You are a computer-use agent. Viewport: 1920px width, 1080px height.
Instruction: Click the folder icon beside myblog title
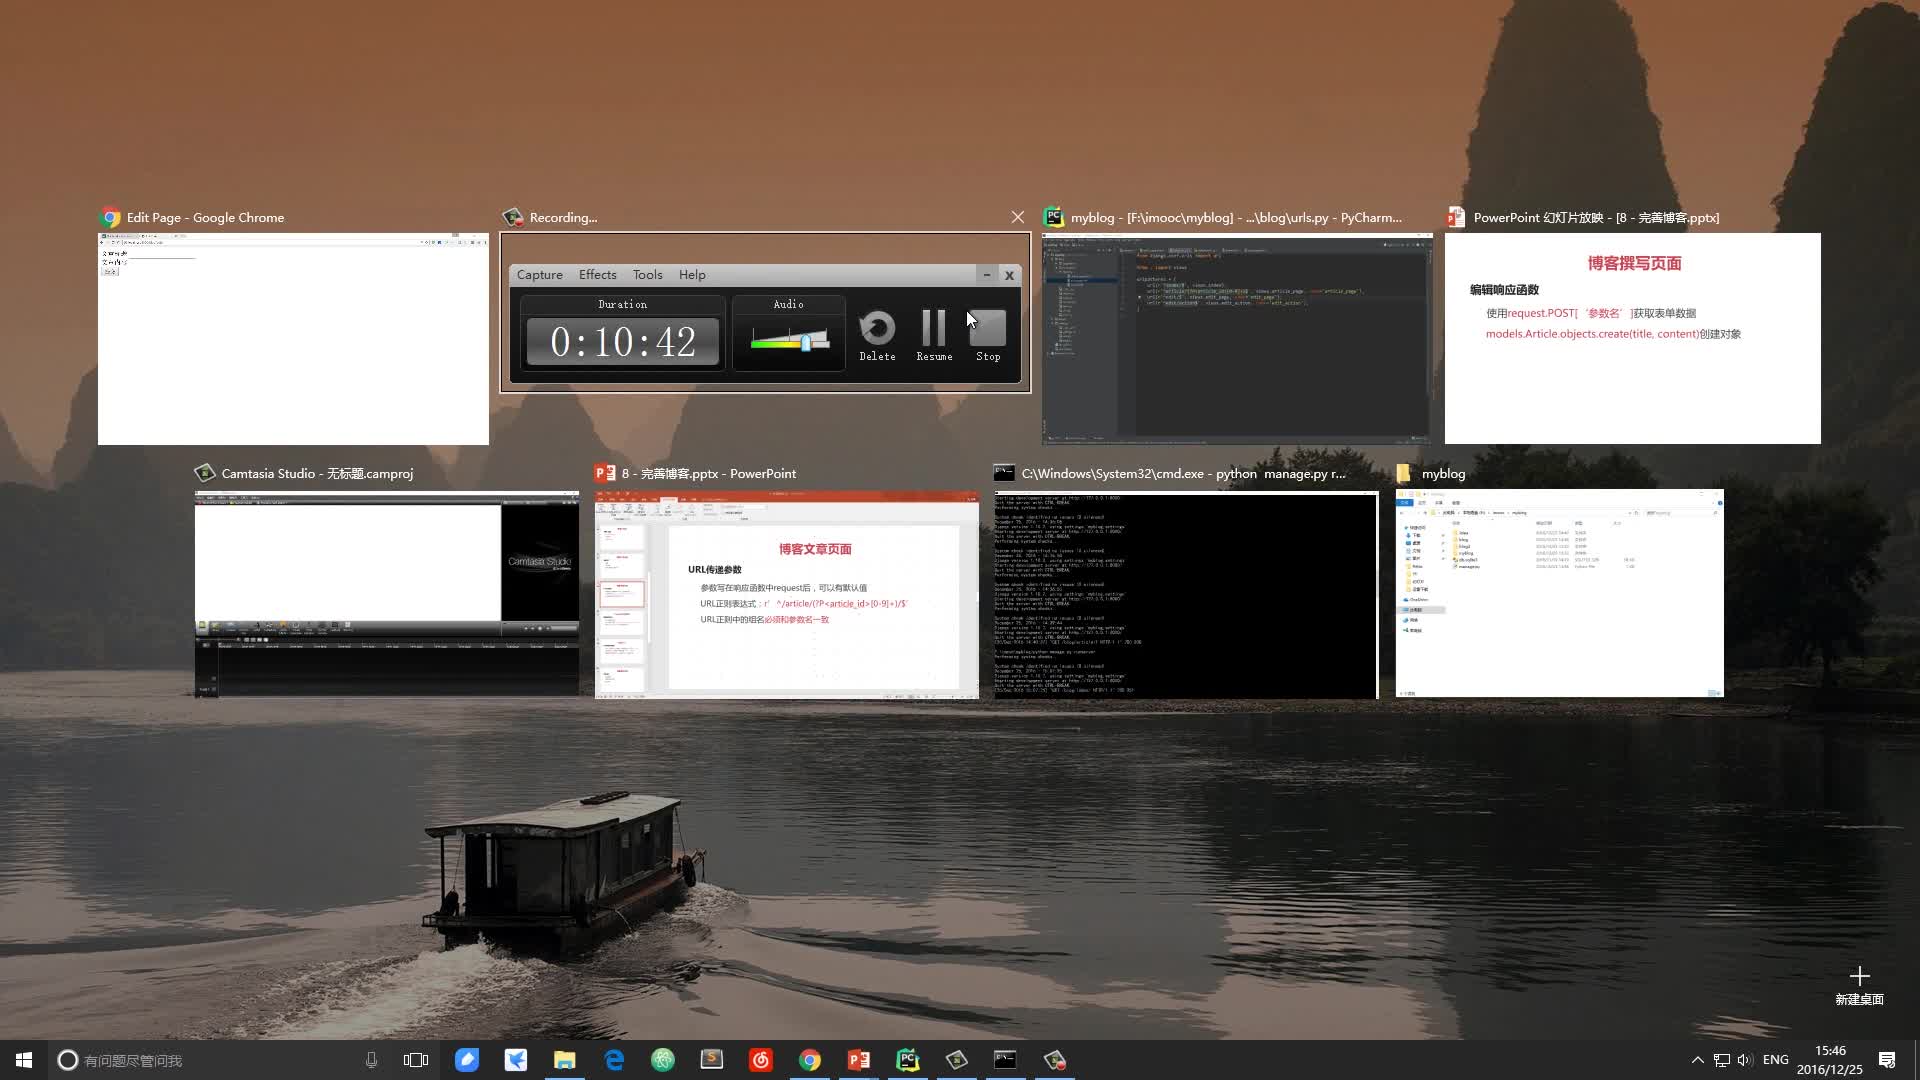[x=1404, y=473]
